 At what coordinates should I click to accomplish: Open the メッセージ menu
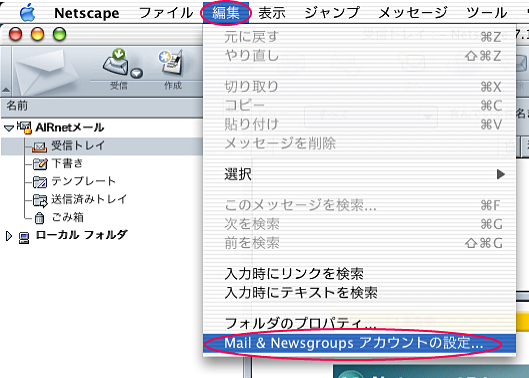[413, 13]
